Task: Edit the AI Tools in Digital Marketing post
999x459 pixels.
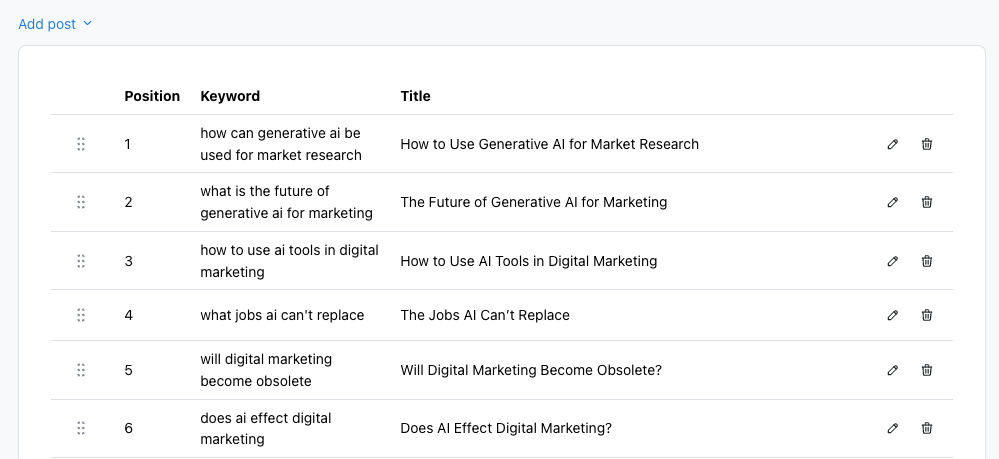Action: 893,261
